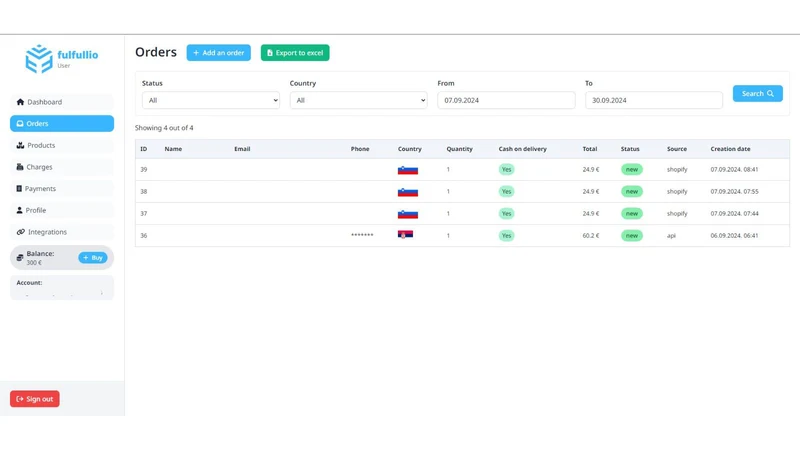Viewport: 800px width, 450px height.
Task: Click the Cash on delivery header
Action: tap(522, 149)
